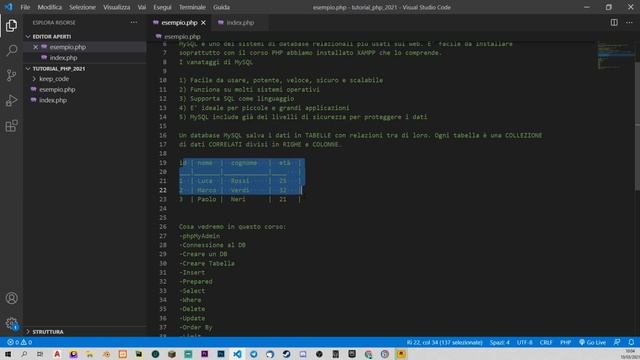Show errors and warnings in status bar

click(x=19, y=342)
